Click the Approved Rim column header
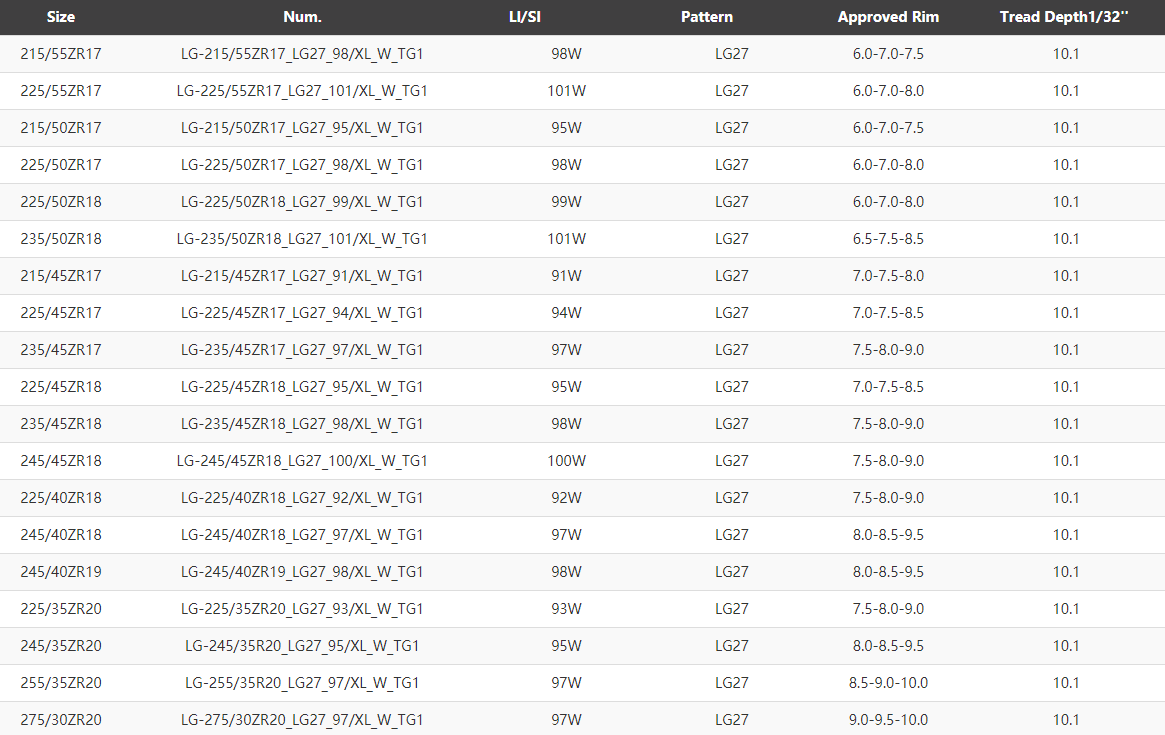 (x=888, y=17)
